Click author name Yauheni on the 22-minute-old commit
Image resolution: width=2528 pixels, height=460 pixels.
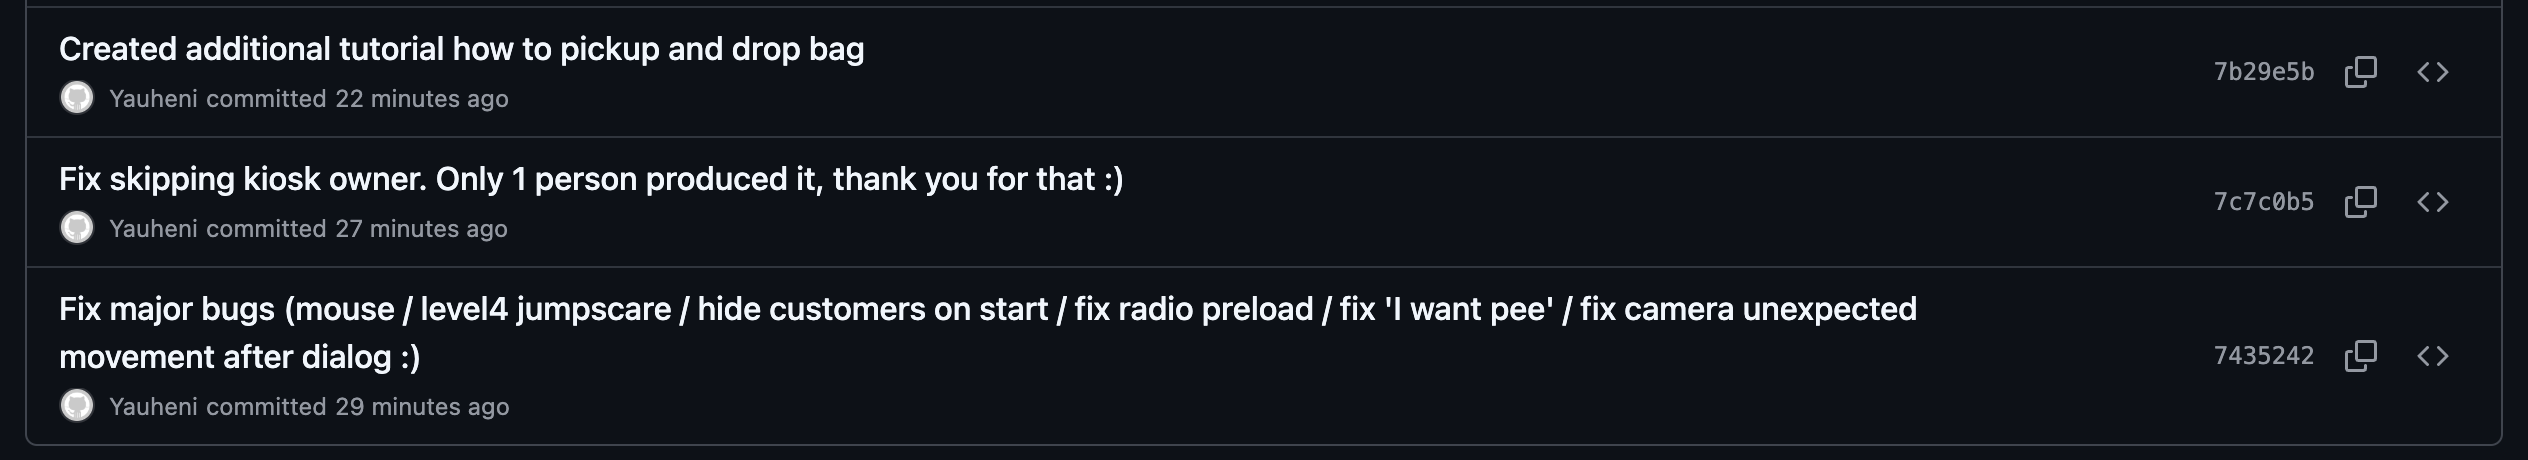pos(153,99)
